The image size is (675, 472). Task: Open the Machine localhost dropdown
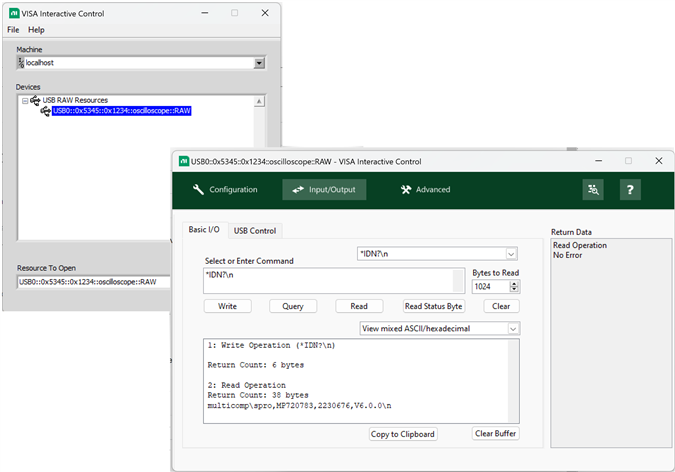point(259,63)
